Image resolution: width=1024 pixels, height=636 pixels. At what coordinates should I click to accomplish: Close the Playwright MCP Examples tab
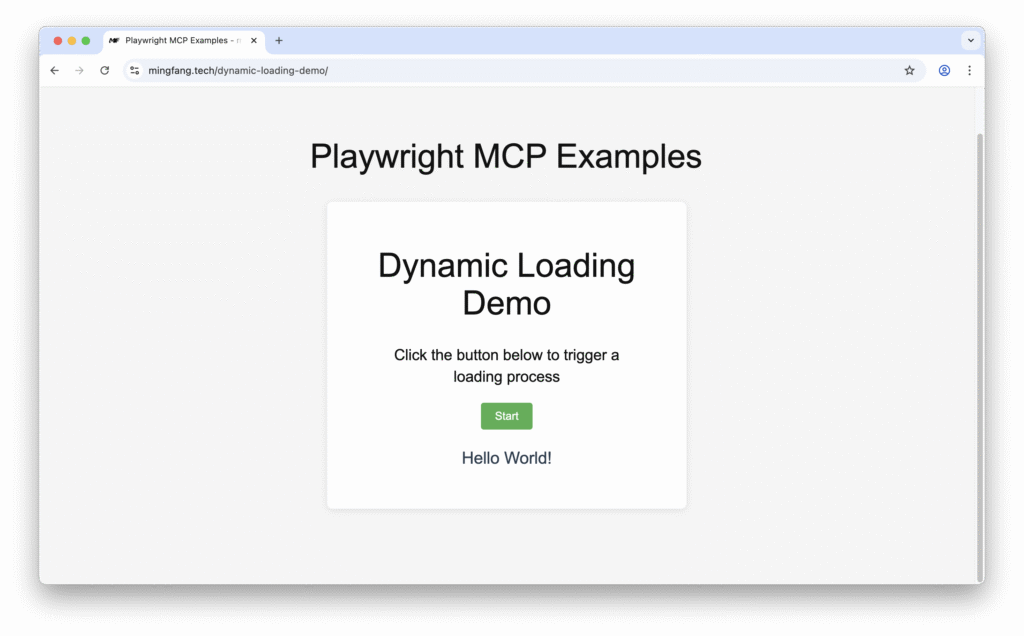click(x=253, y=40)
